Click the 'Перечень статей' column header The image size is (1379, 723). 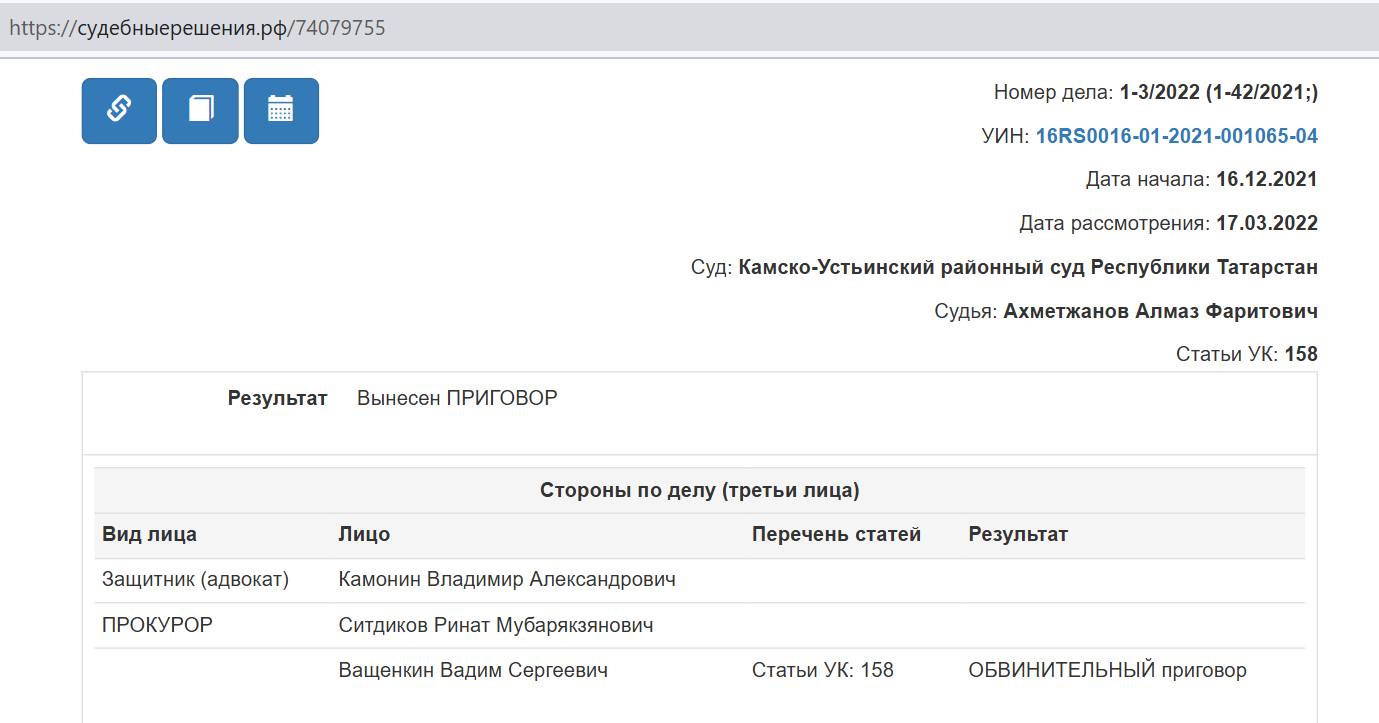tap(836, 535)
